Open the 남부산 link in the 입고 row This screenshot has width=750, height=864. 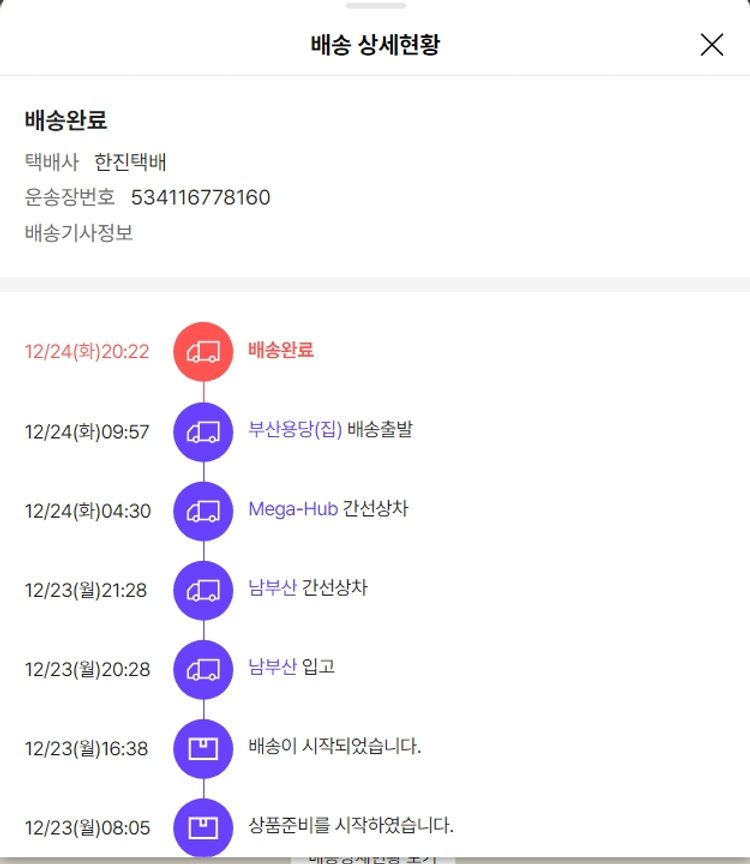tap(272, 667)
